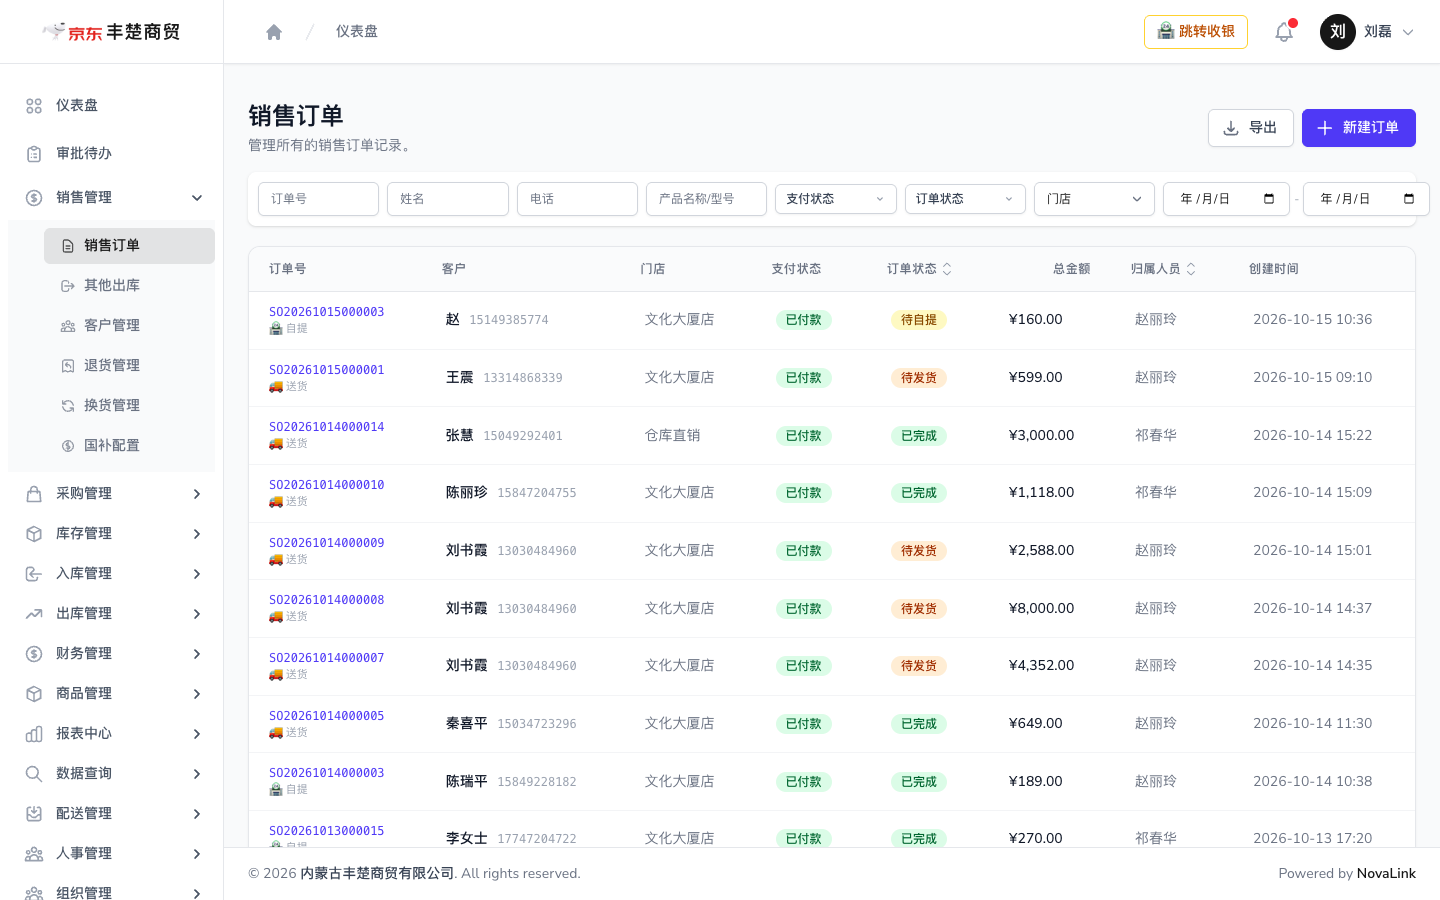Viewport: 1440px width, 900px height.
Task: Select 销售订单 in the sidebar
Action: (129, 246)
